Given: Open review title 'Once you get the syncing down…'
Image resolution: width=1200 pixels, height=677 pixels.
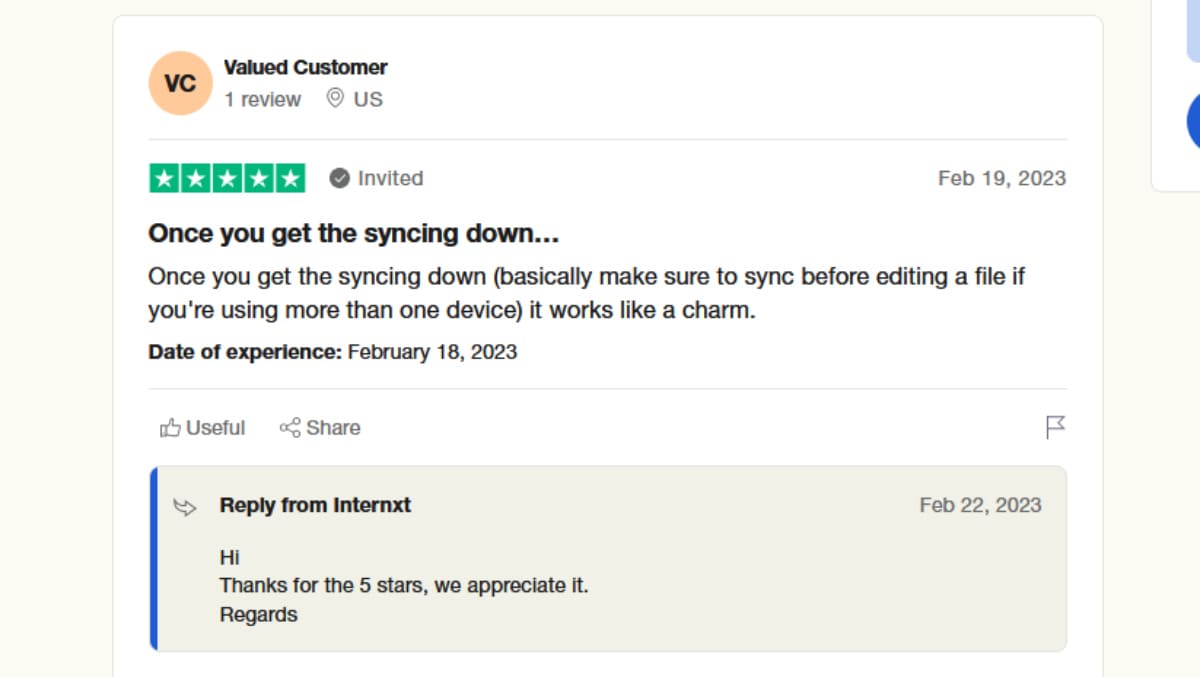Looking at the screenshot, I should click(x=353, y=234).
